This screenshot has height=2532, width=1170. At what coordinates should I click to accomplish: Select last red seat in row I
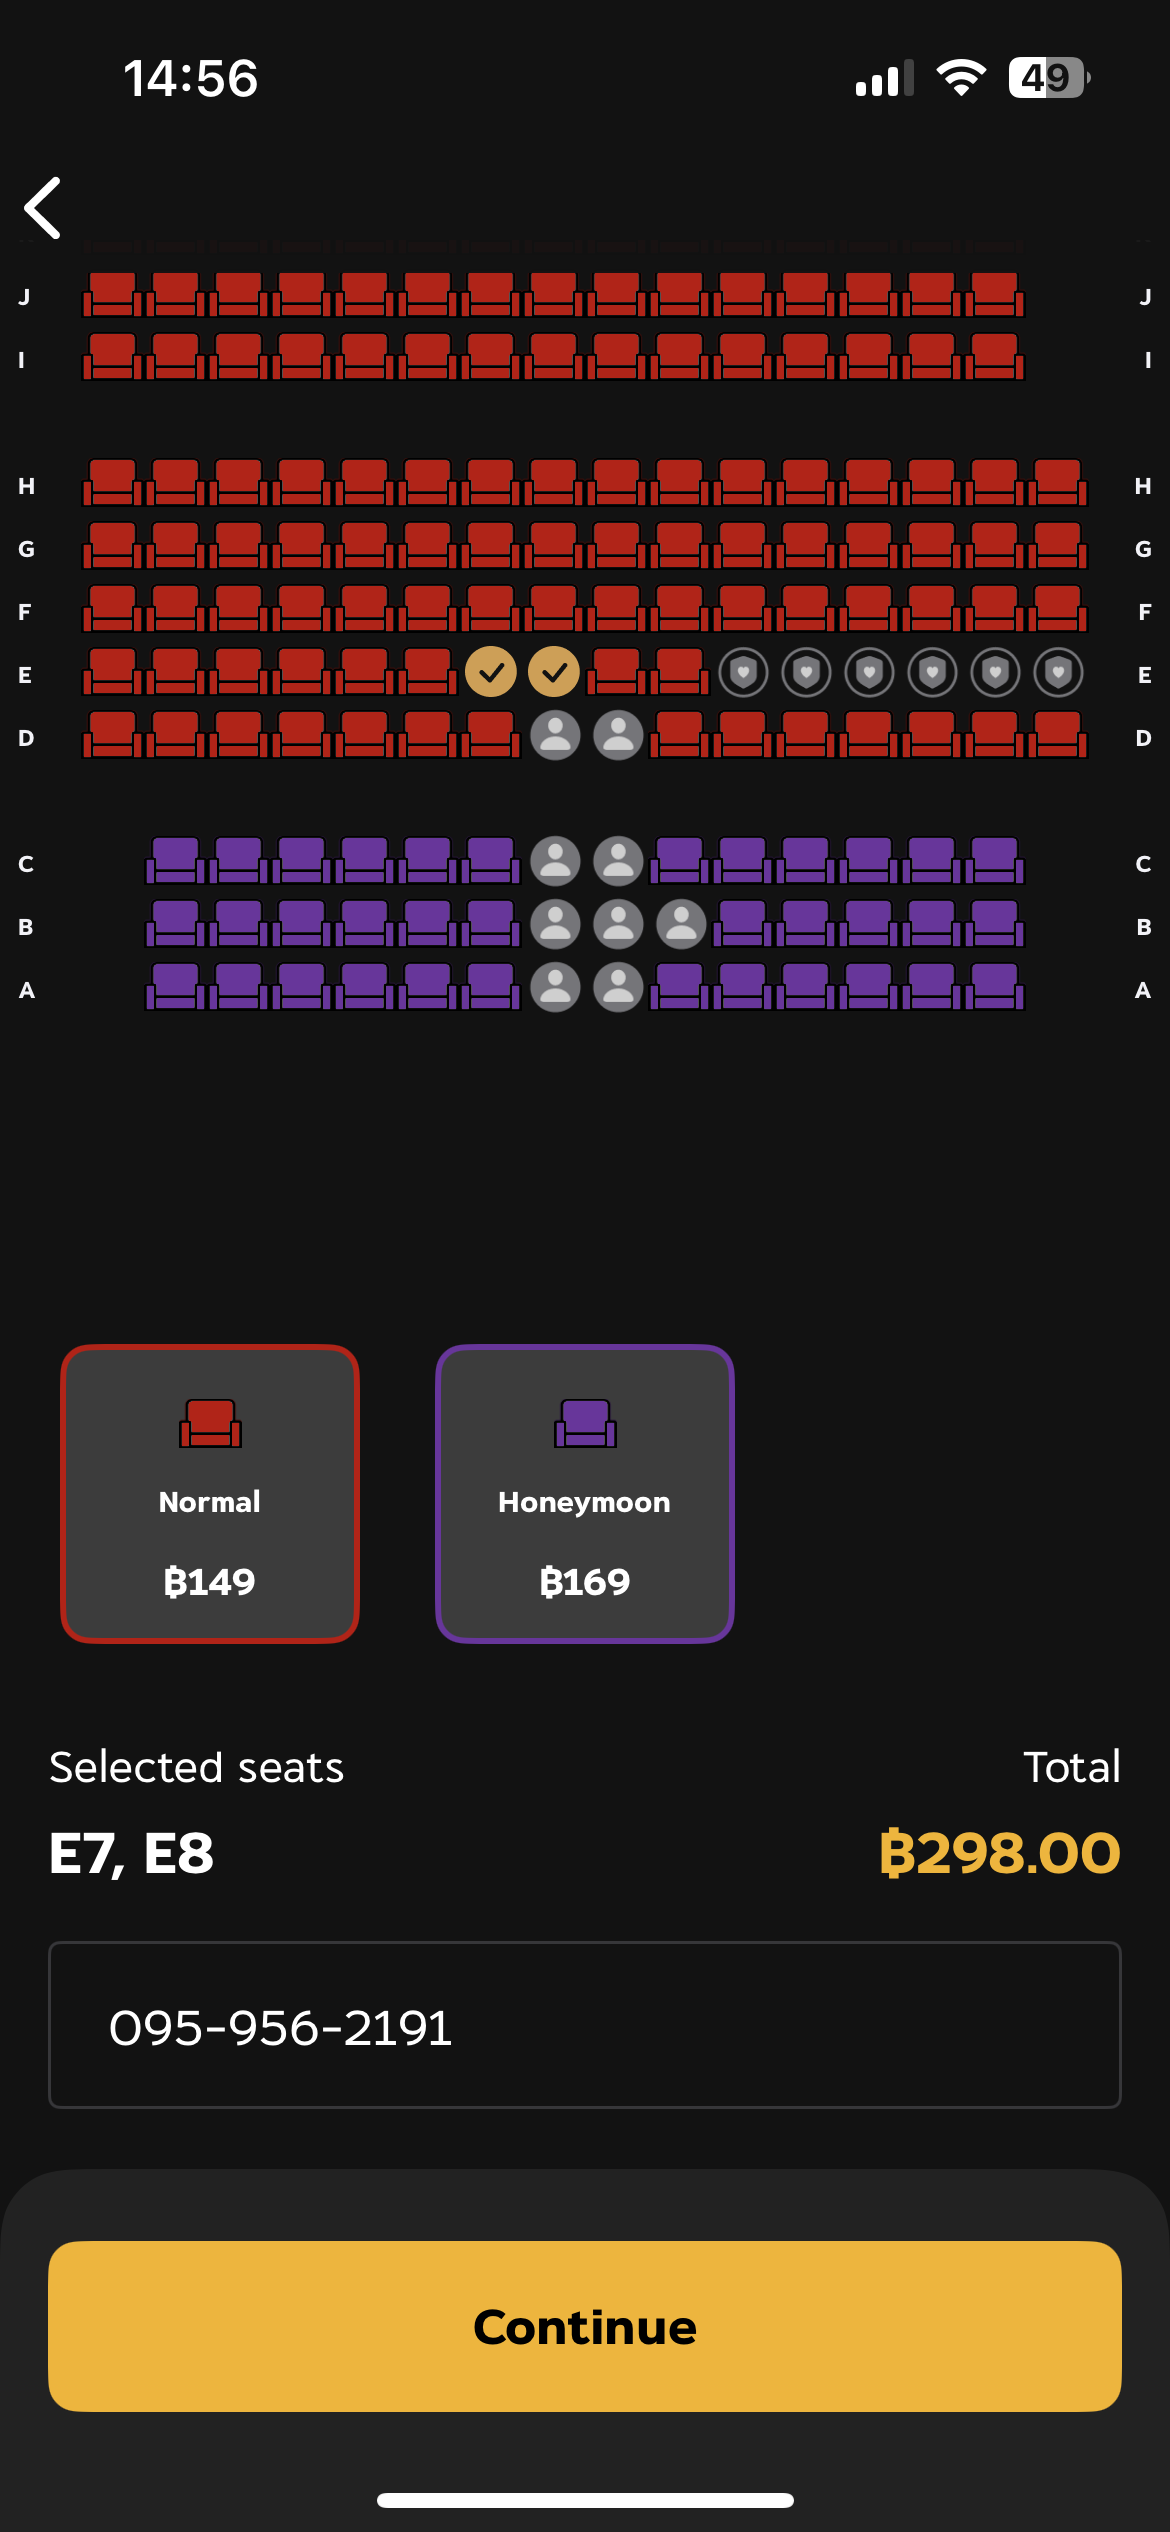[995, 357]
